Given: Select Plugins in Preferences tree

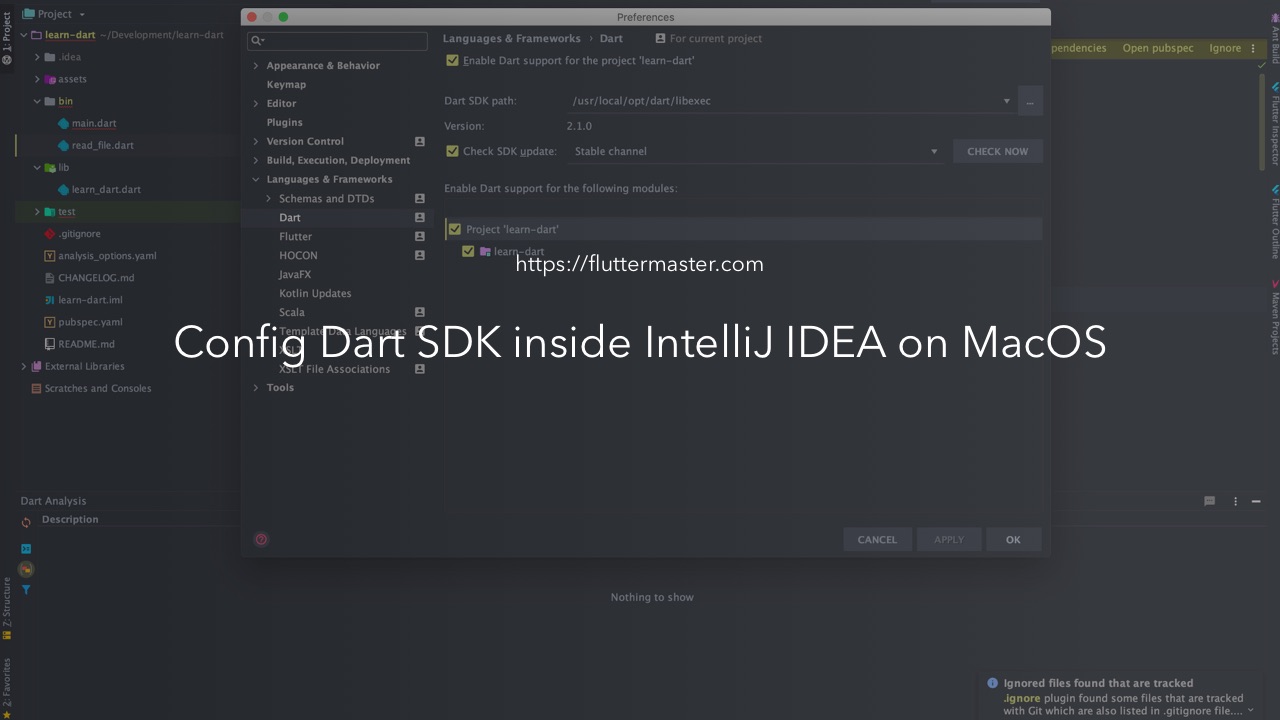Looking at the screenshot, I should click(284, 123).
